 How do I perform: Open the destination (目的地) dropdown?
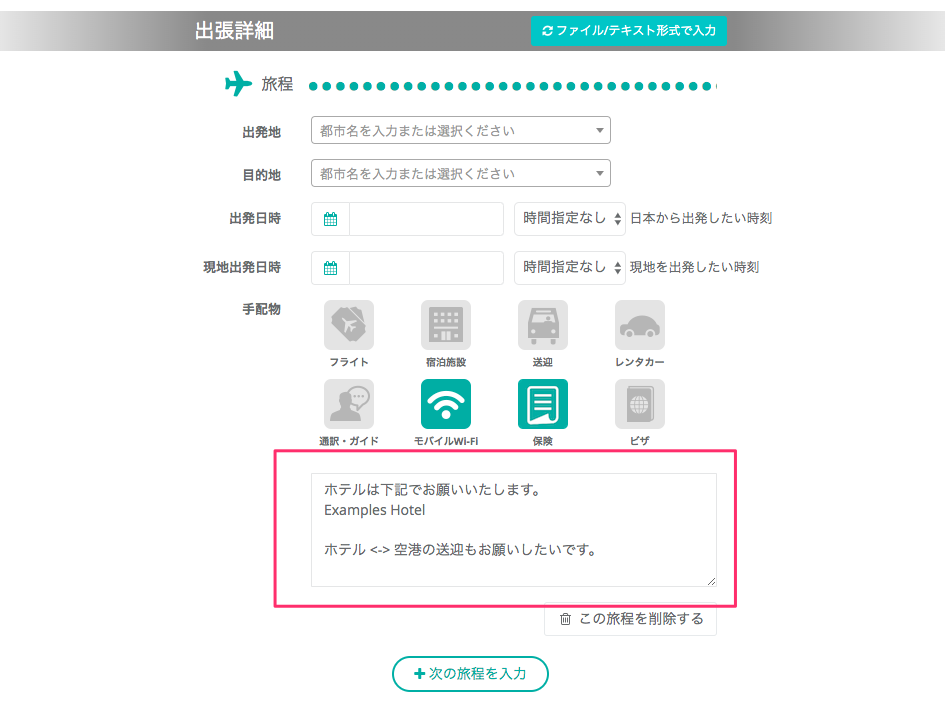461,173
